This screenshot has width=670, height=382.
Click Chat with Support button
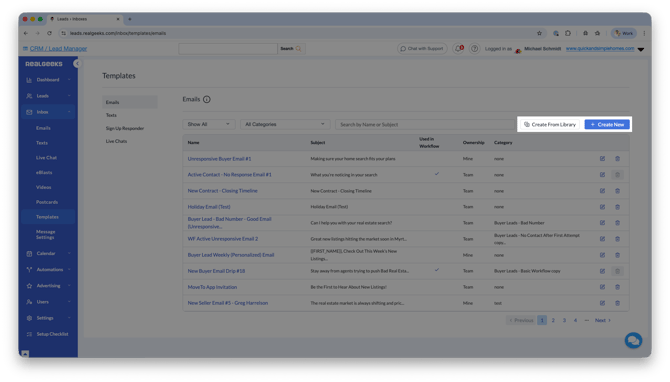(x=422, y=49)
